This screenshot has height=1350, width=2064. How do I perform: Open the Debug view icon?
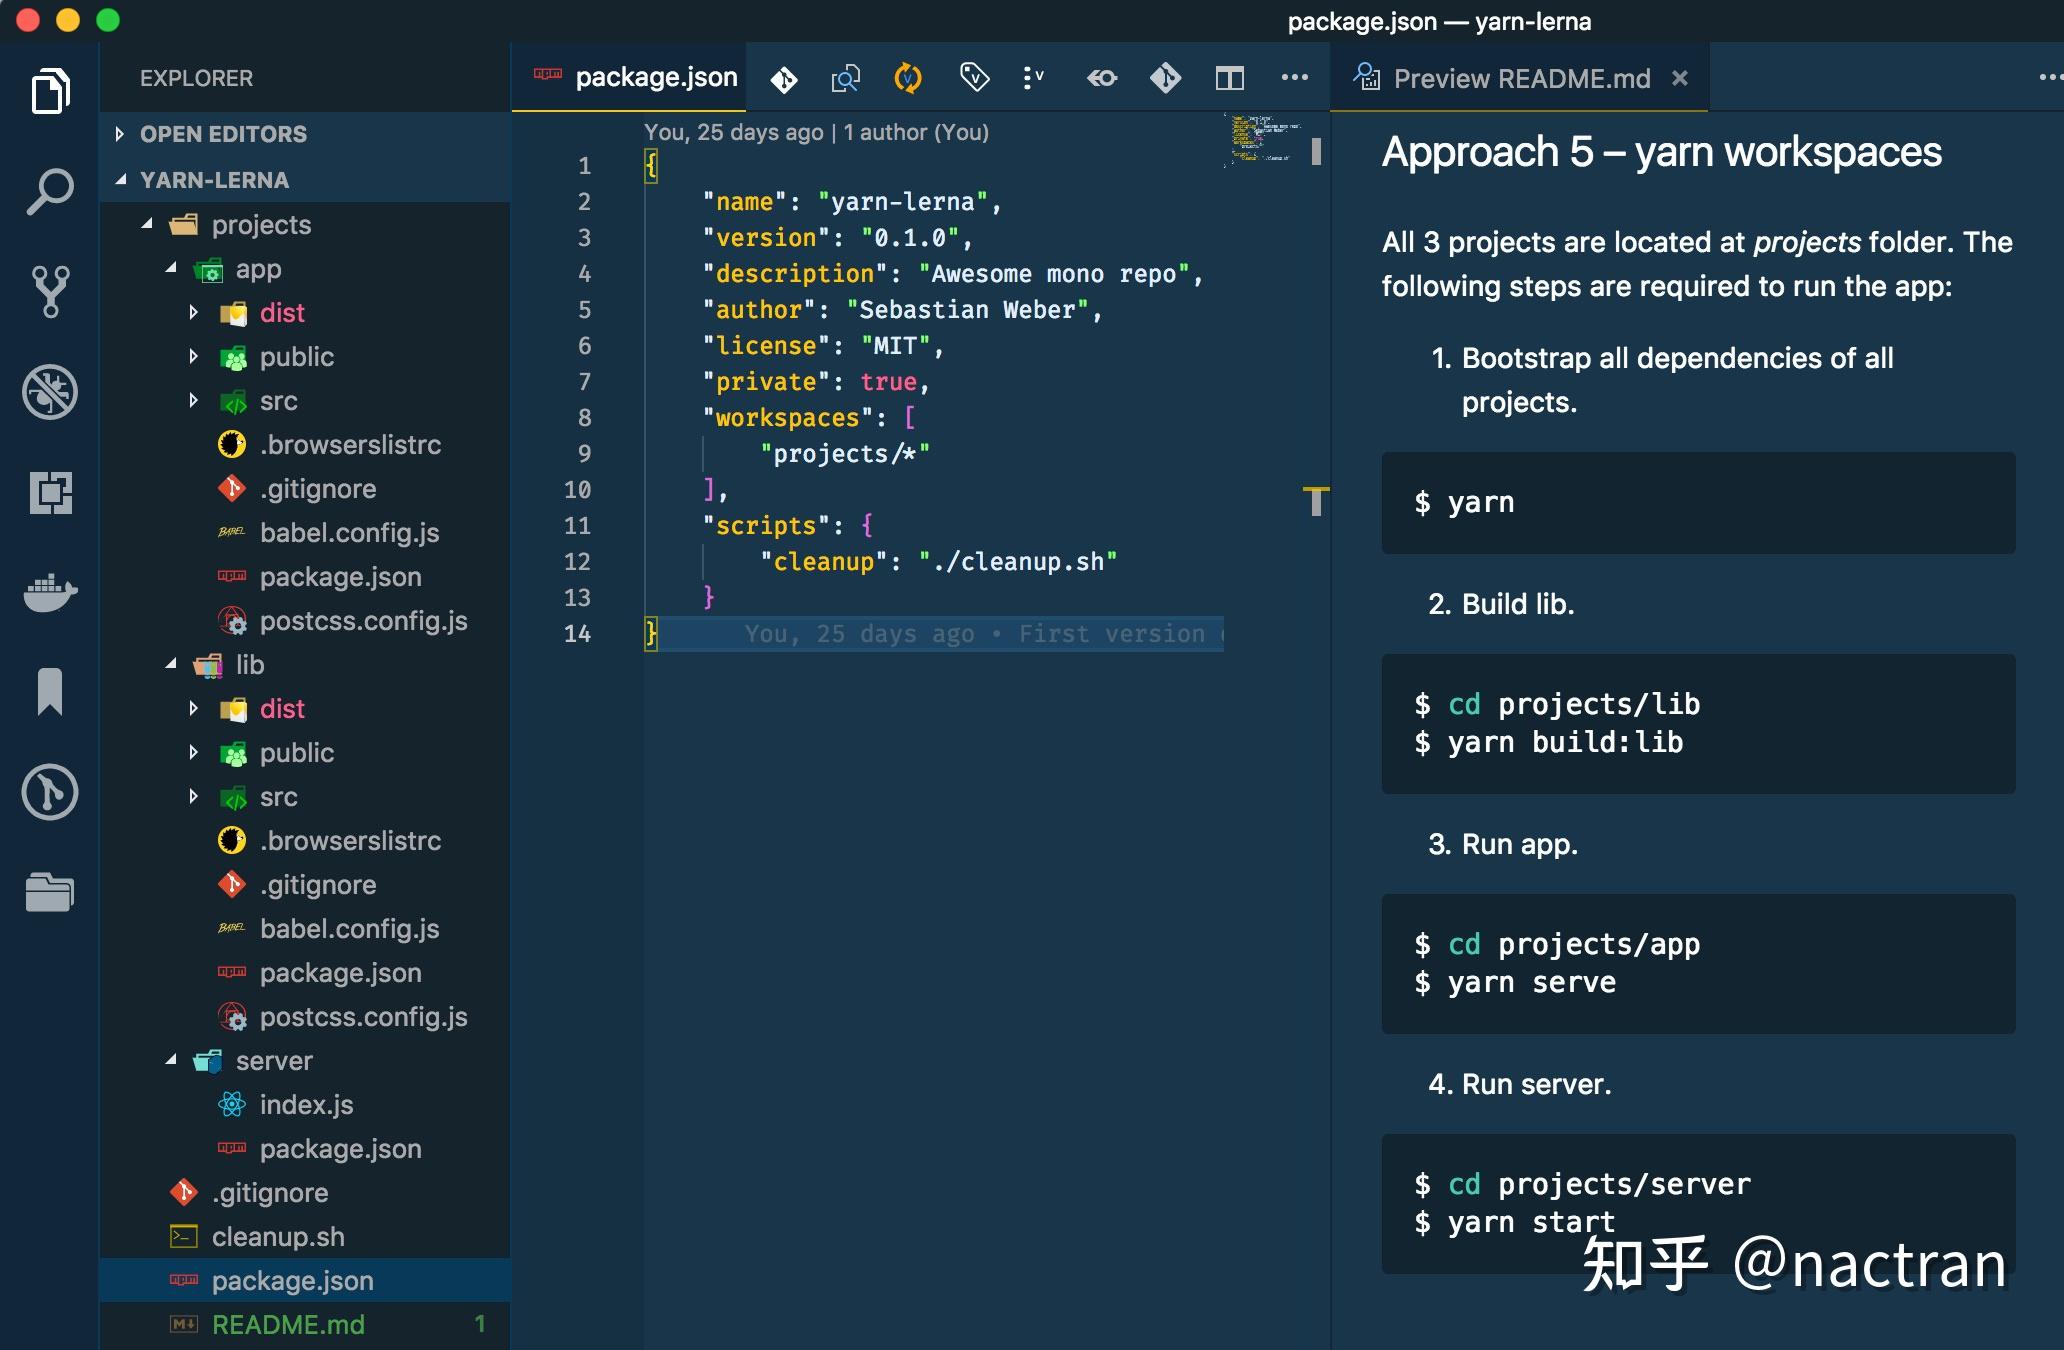49,392
